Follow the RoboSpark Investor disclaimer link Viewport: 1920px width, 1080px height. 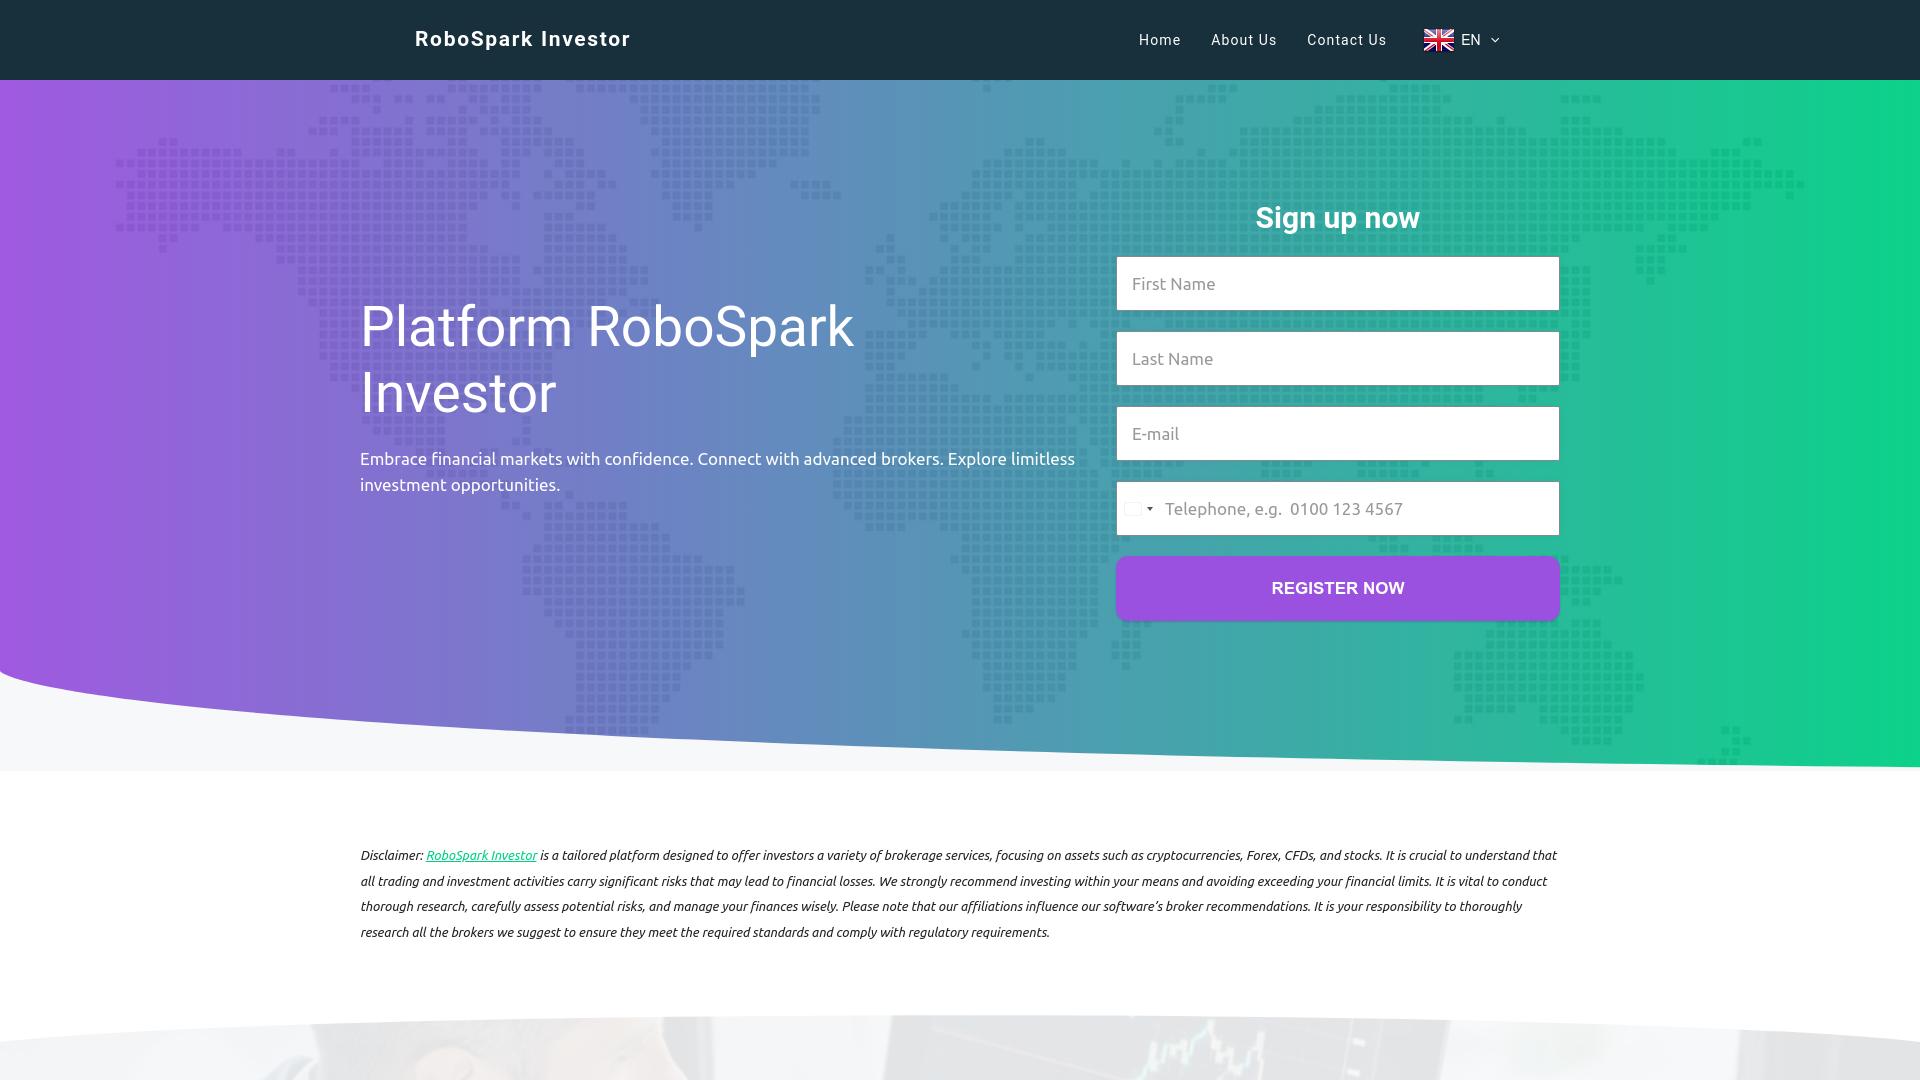click(481, 856)
